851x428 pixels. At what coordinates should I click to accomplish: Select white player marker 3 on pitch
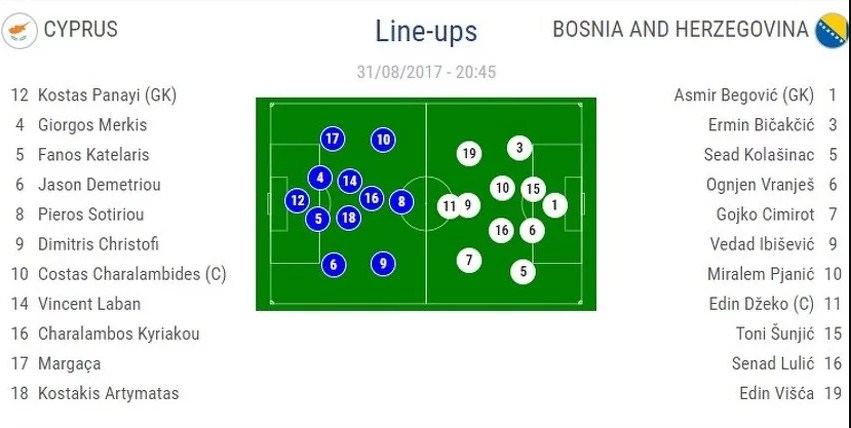tap(518, 148)
